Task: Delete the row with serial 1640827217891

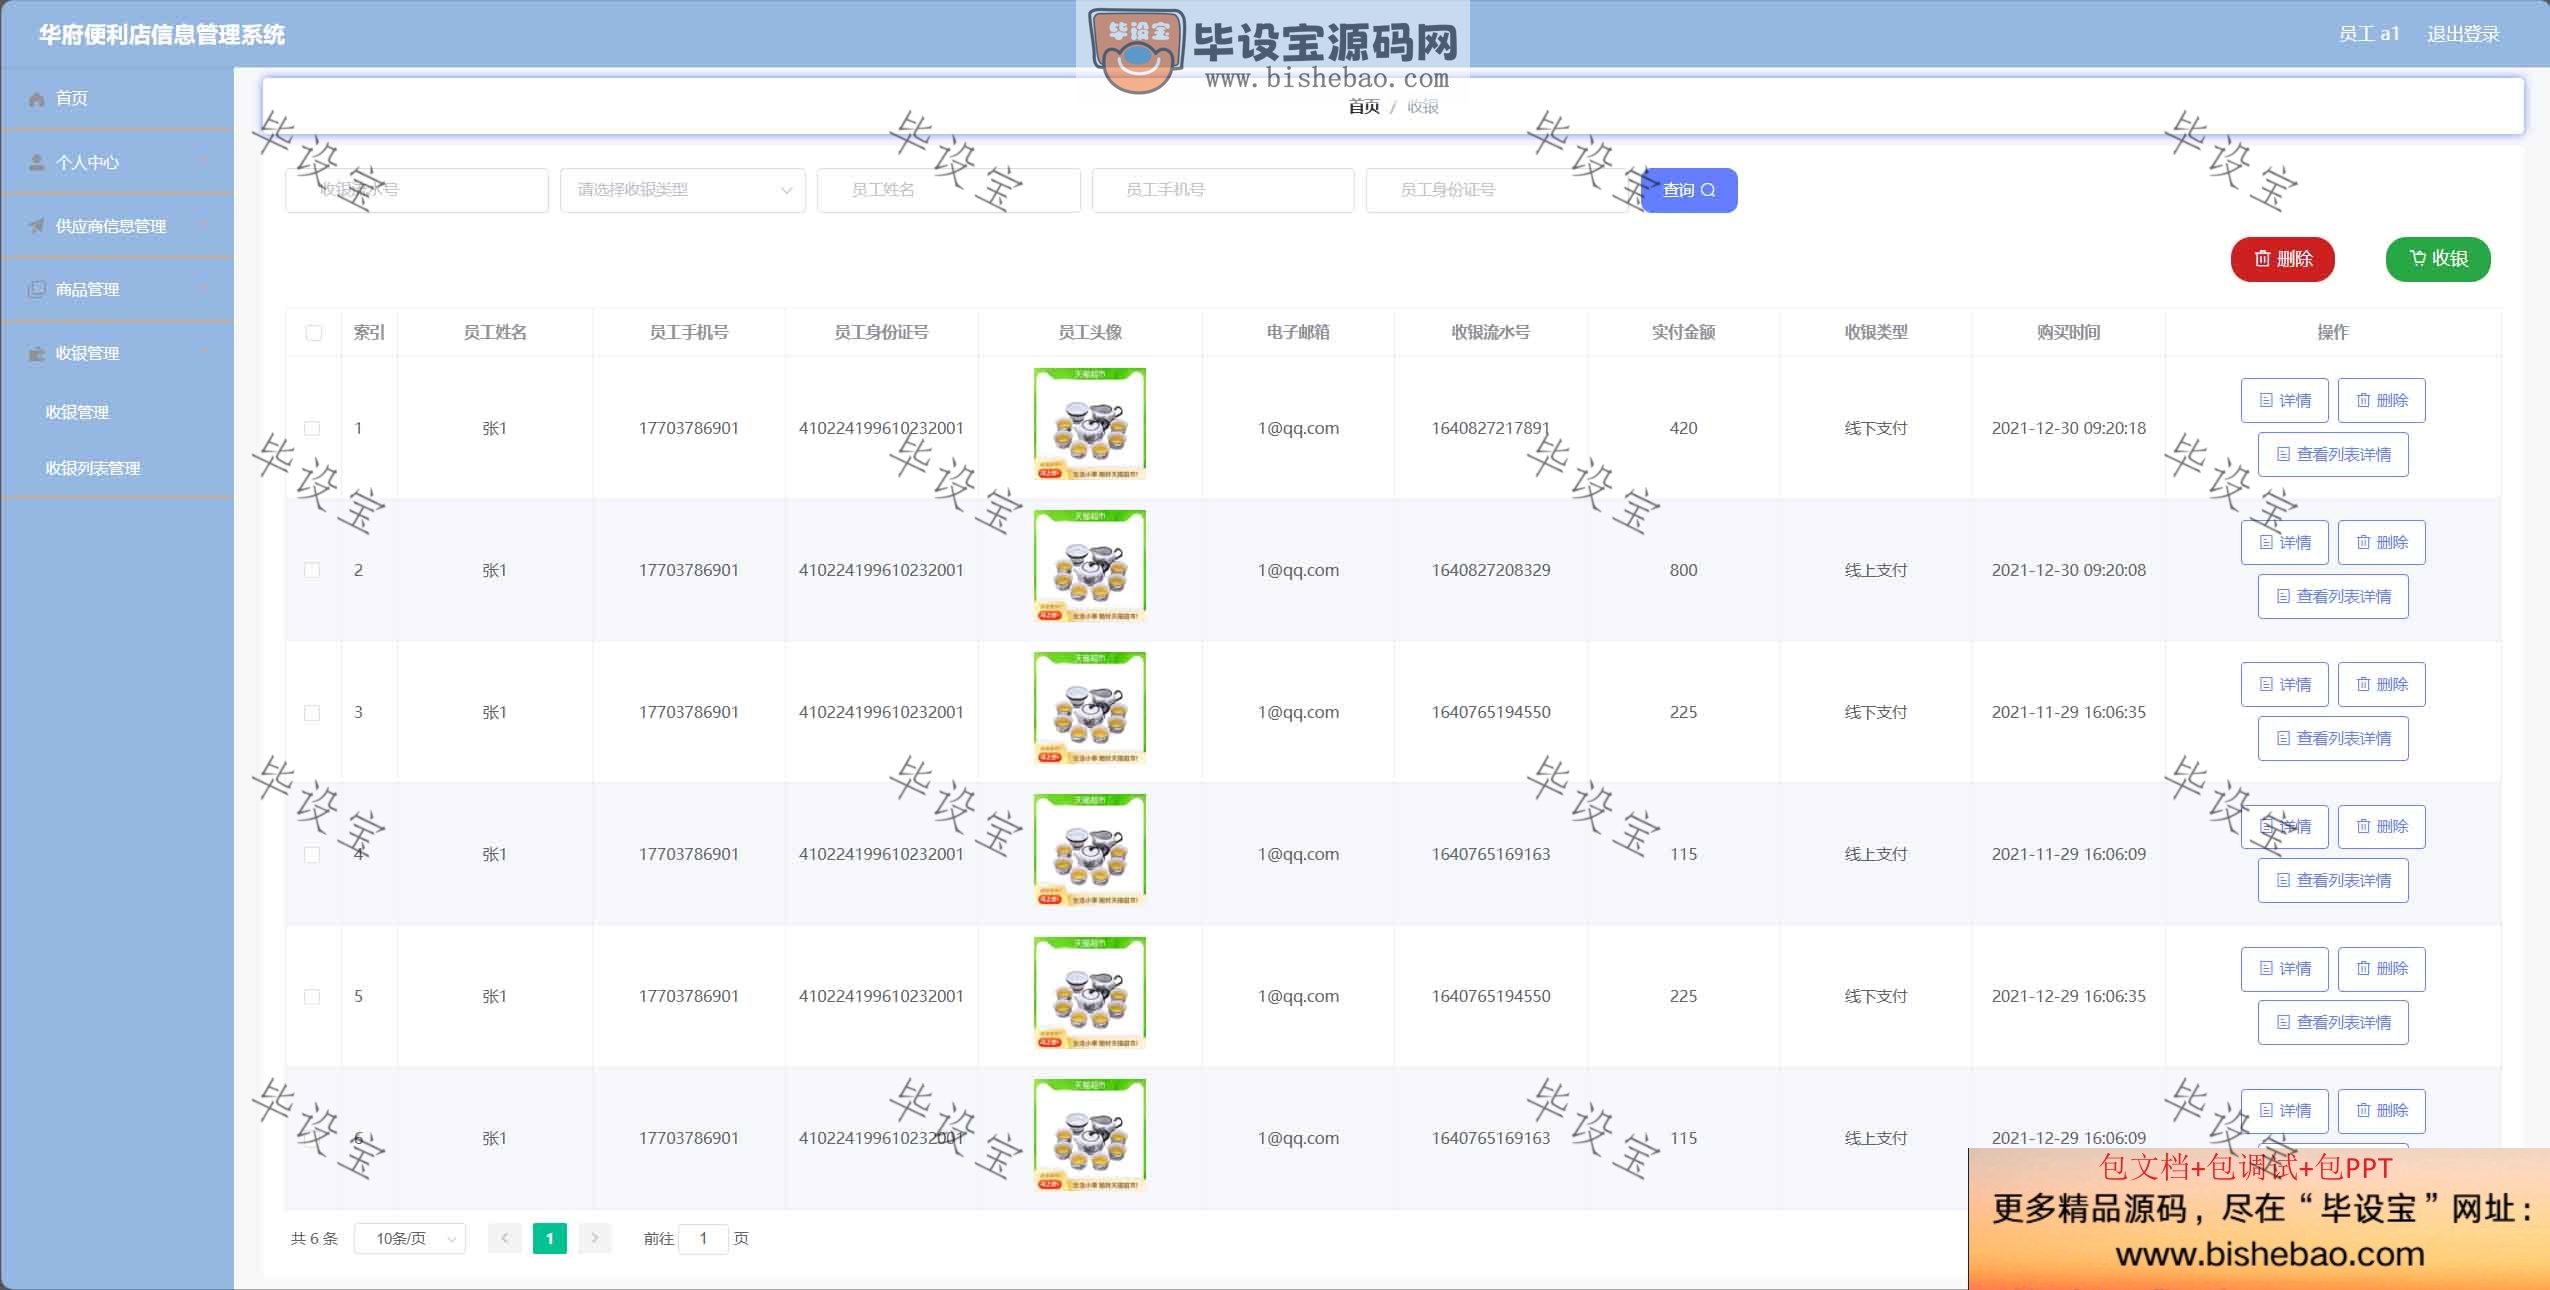Action: pos(2381,400)
